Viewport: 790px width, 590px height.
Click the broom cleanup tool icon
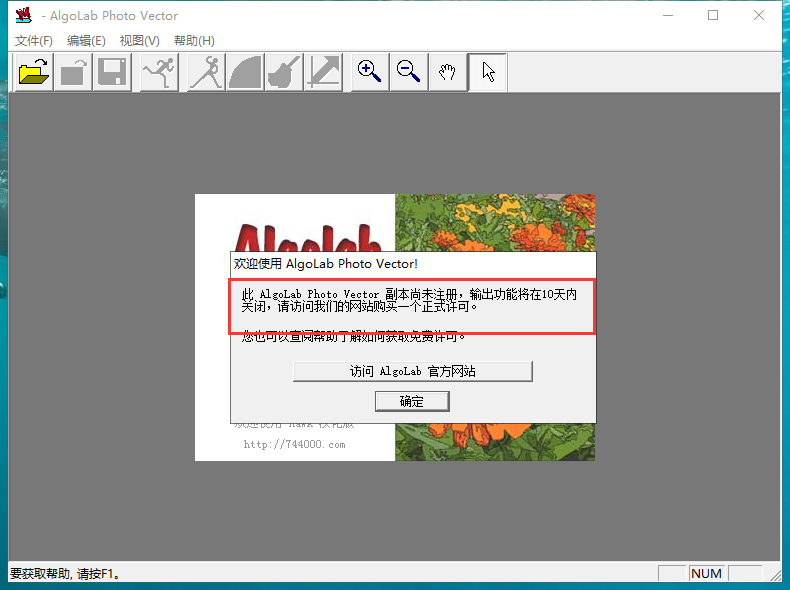(x=284, y=72)
